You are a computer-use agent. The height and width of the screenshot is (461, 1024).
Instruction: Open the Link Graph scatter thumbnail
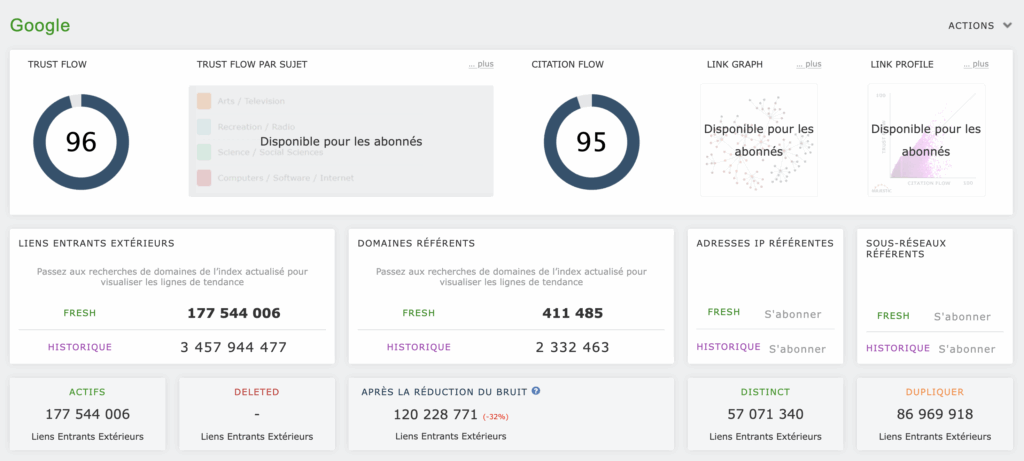pos(758,140)
